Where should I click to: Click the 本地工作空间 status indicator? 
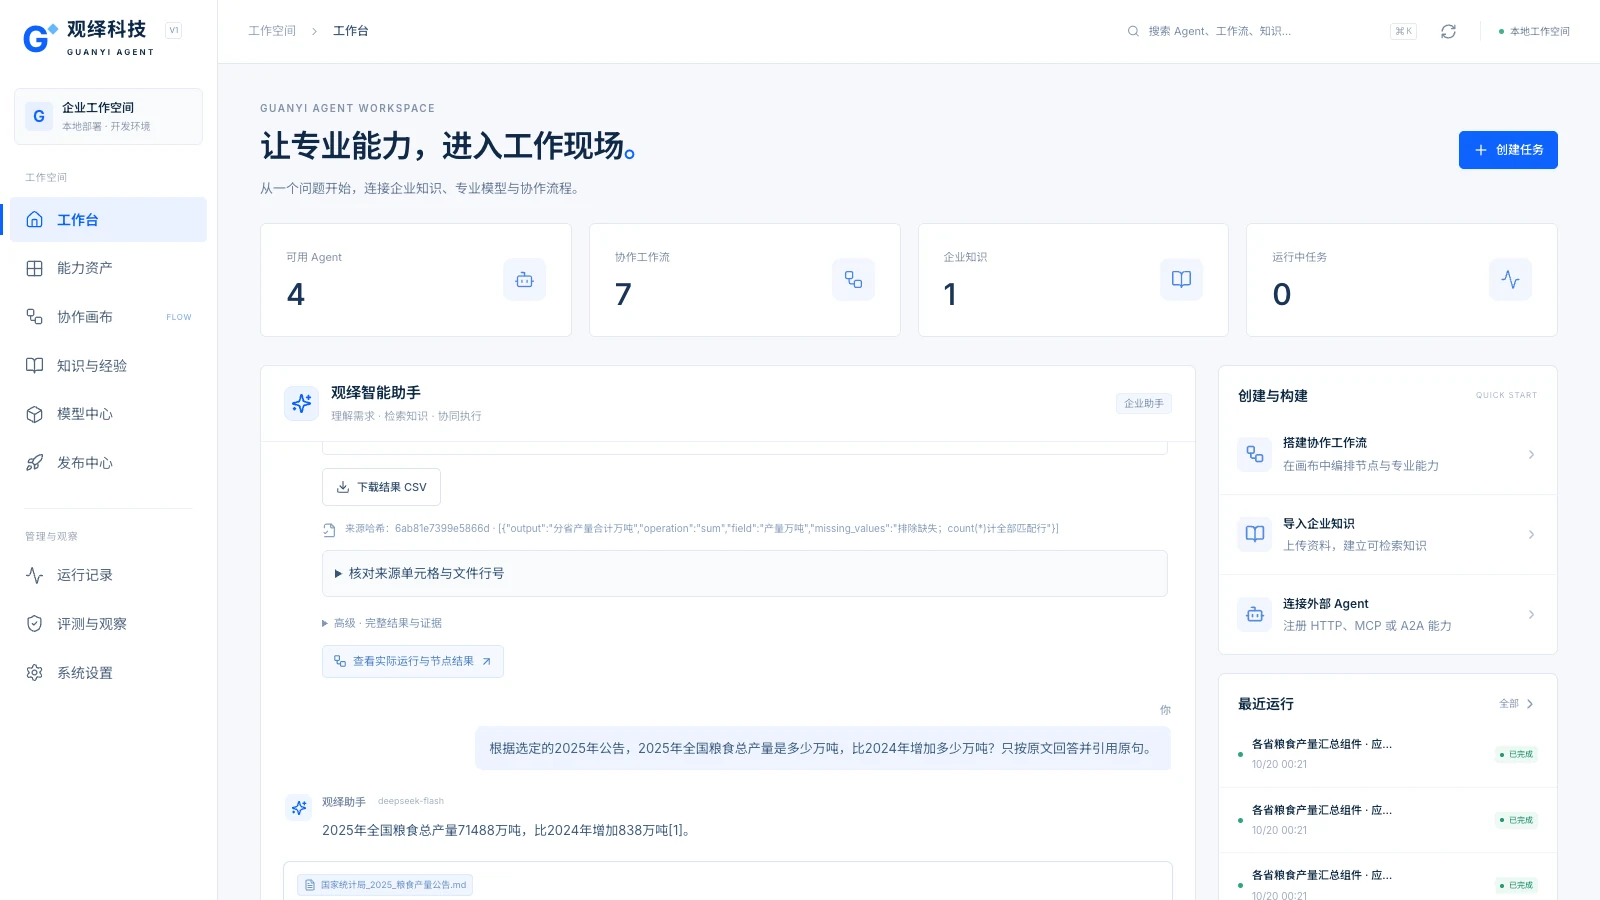point(1534,31)
